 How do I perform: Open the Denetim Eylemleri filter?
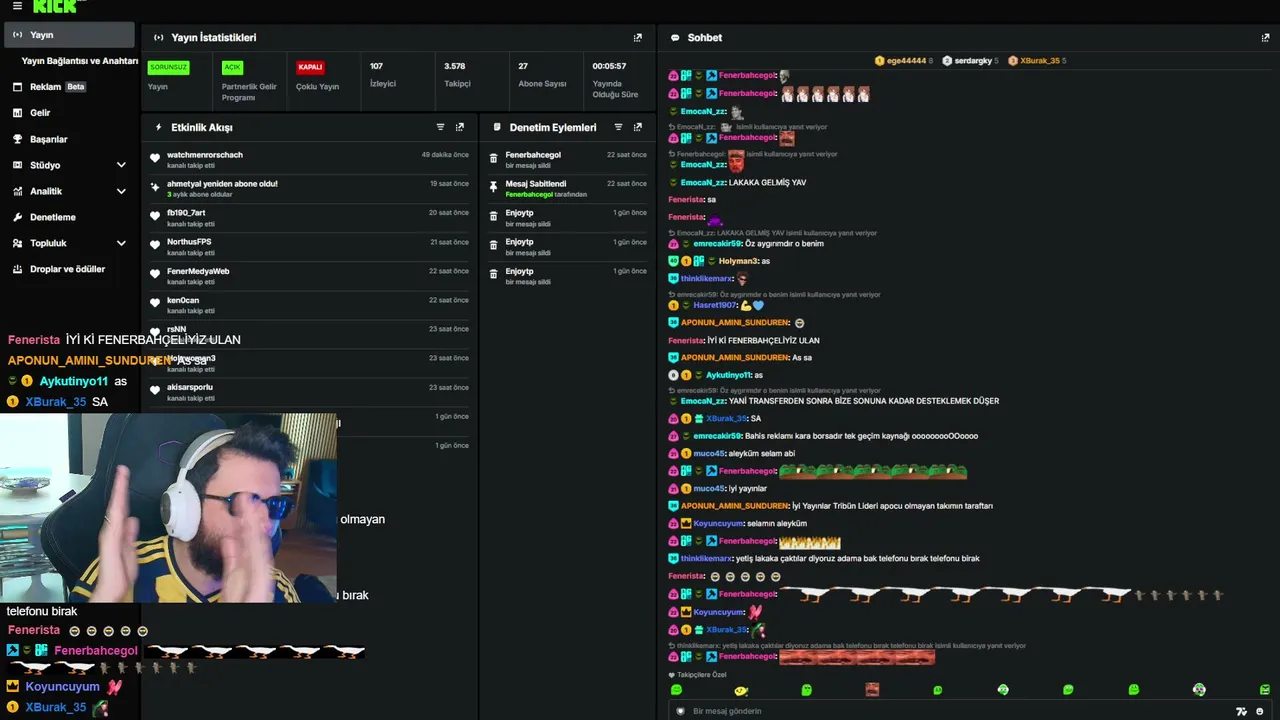point(618,127)
